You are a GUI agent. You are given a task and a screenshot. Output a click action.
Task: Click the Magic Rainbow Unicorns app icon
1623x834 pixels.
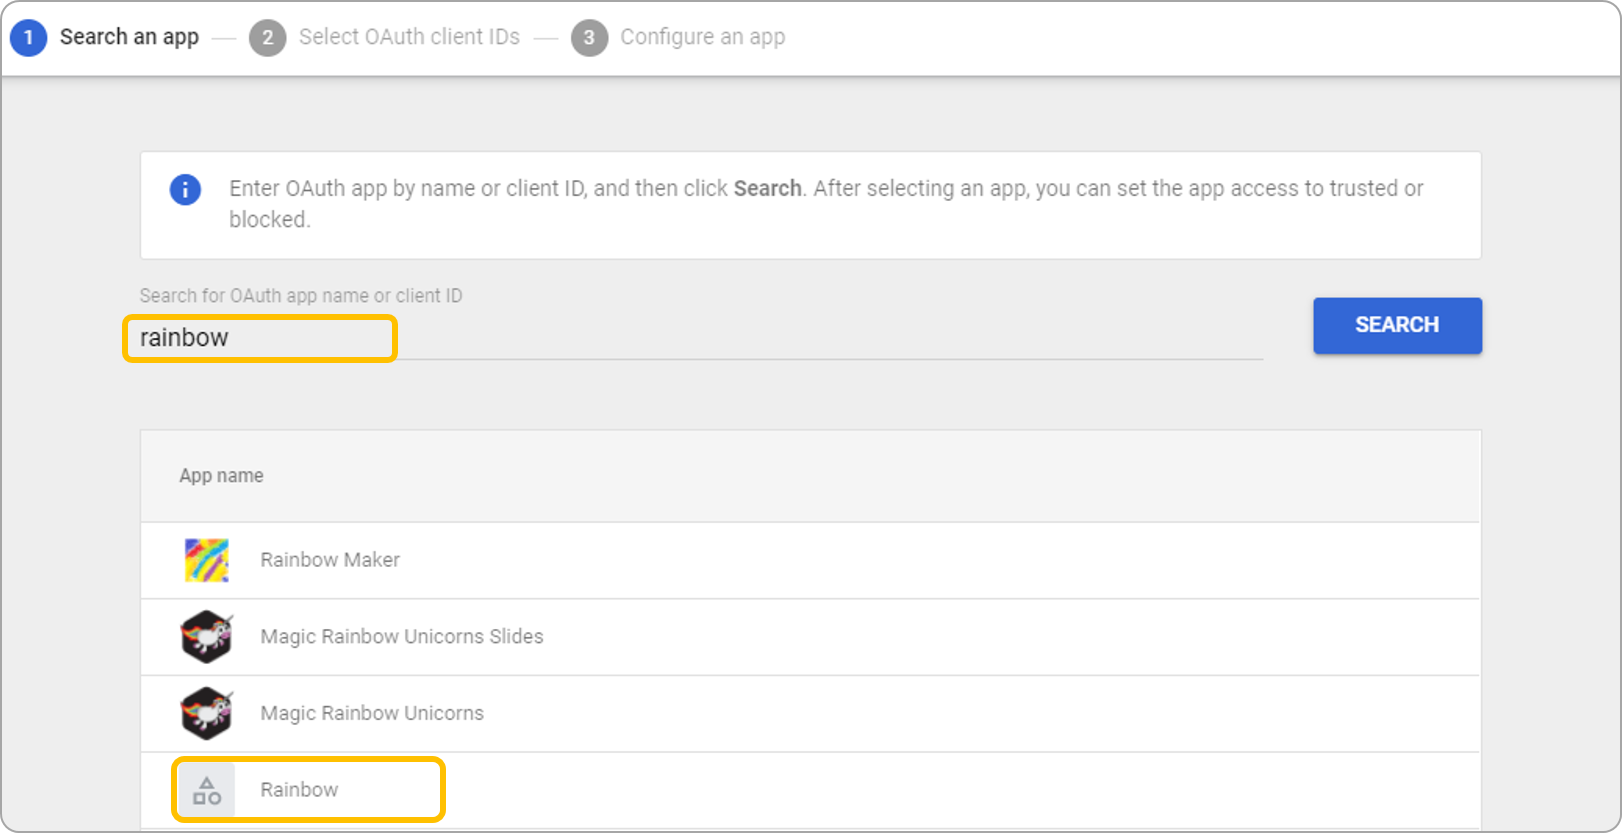[x=207, y=713]
